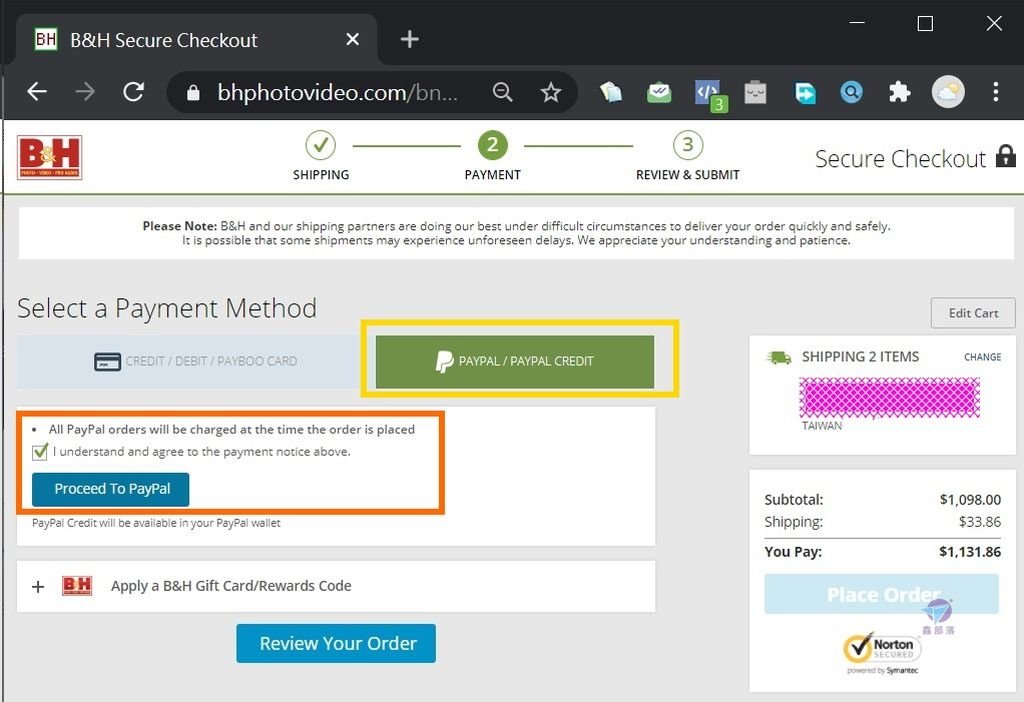Image resolution: width=1024 pixels, height=702 pixels.
Task: Bookmark this page with the star icon
Action: (x=551, y=92)
